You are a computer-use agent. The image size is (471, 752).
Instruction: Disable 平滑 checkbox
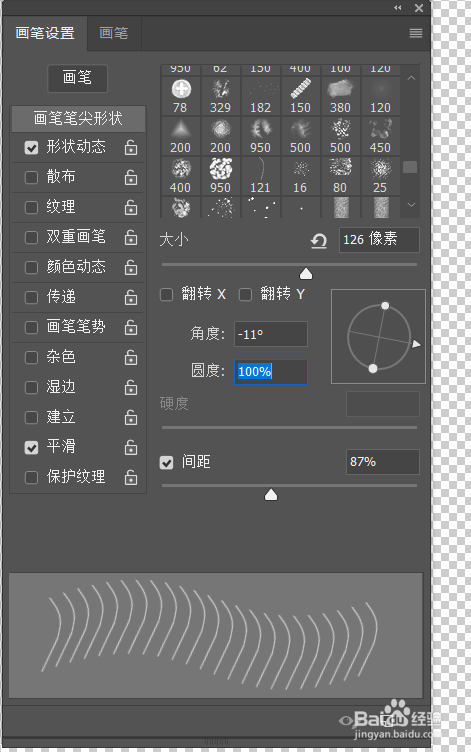tap(31, 447)
